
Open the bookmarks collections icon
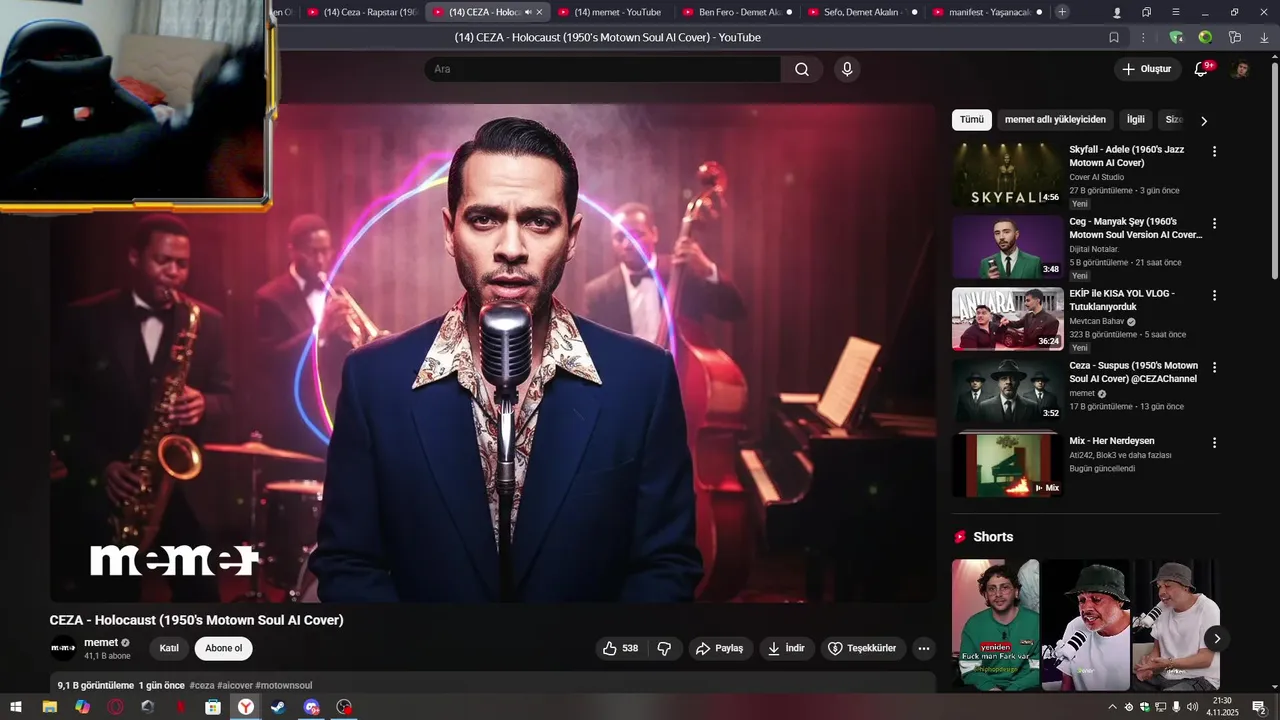point(1146,12)
